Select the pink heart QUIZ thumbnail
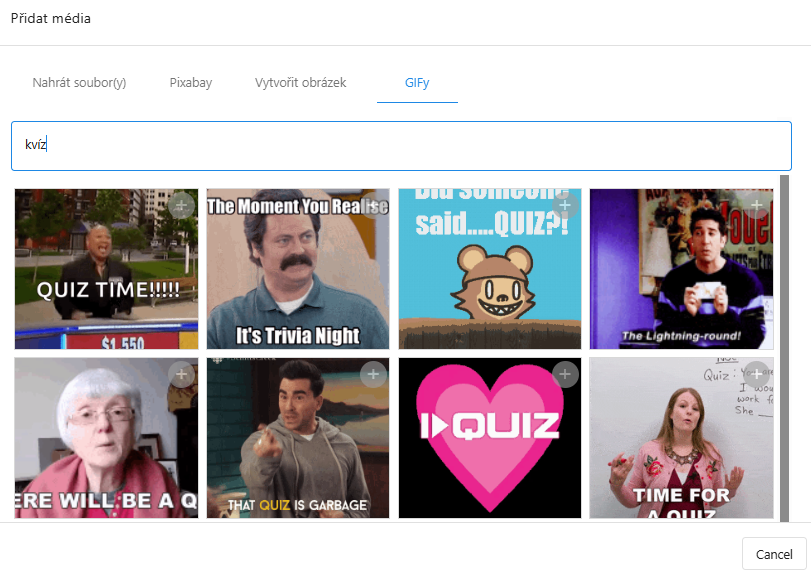This screenshot has height=574, width=811. pos(490,438)
